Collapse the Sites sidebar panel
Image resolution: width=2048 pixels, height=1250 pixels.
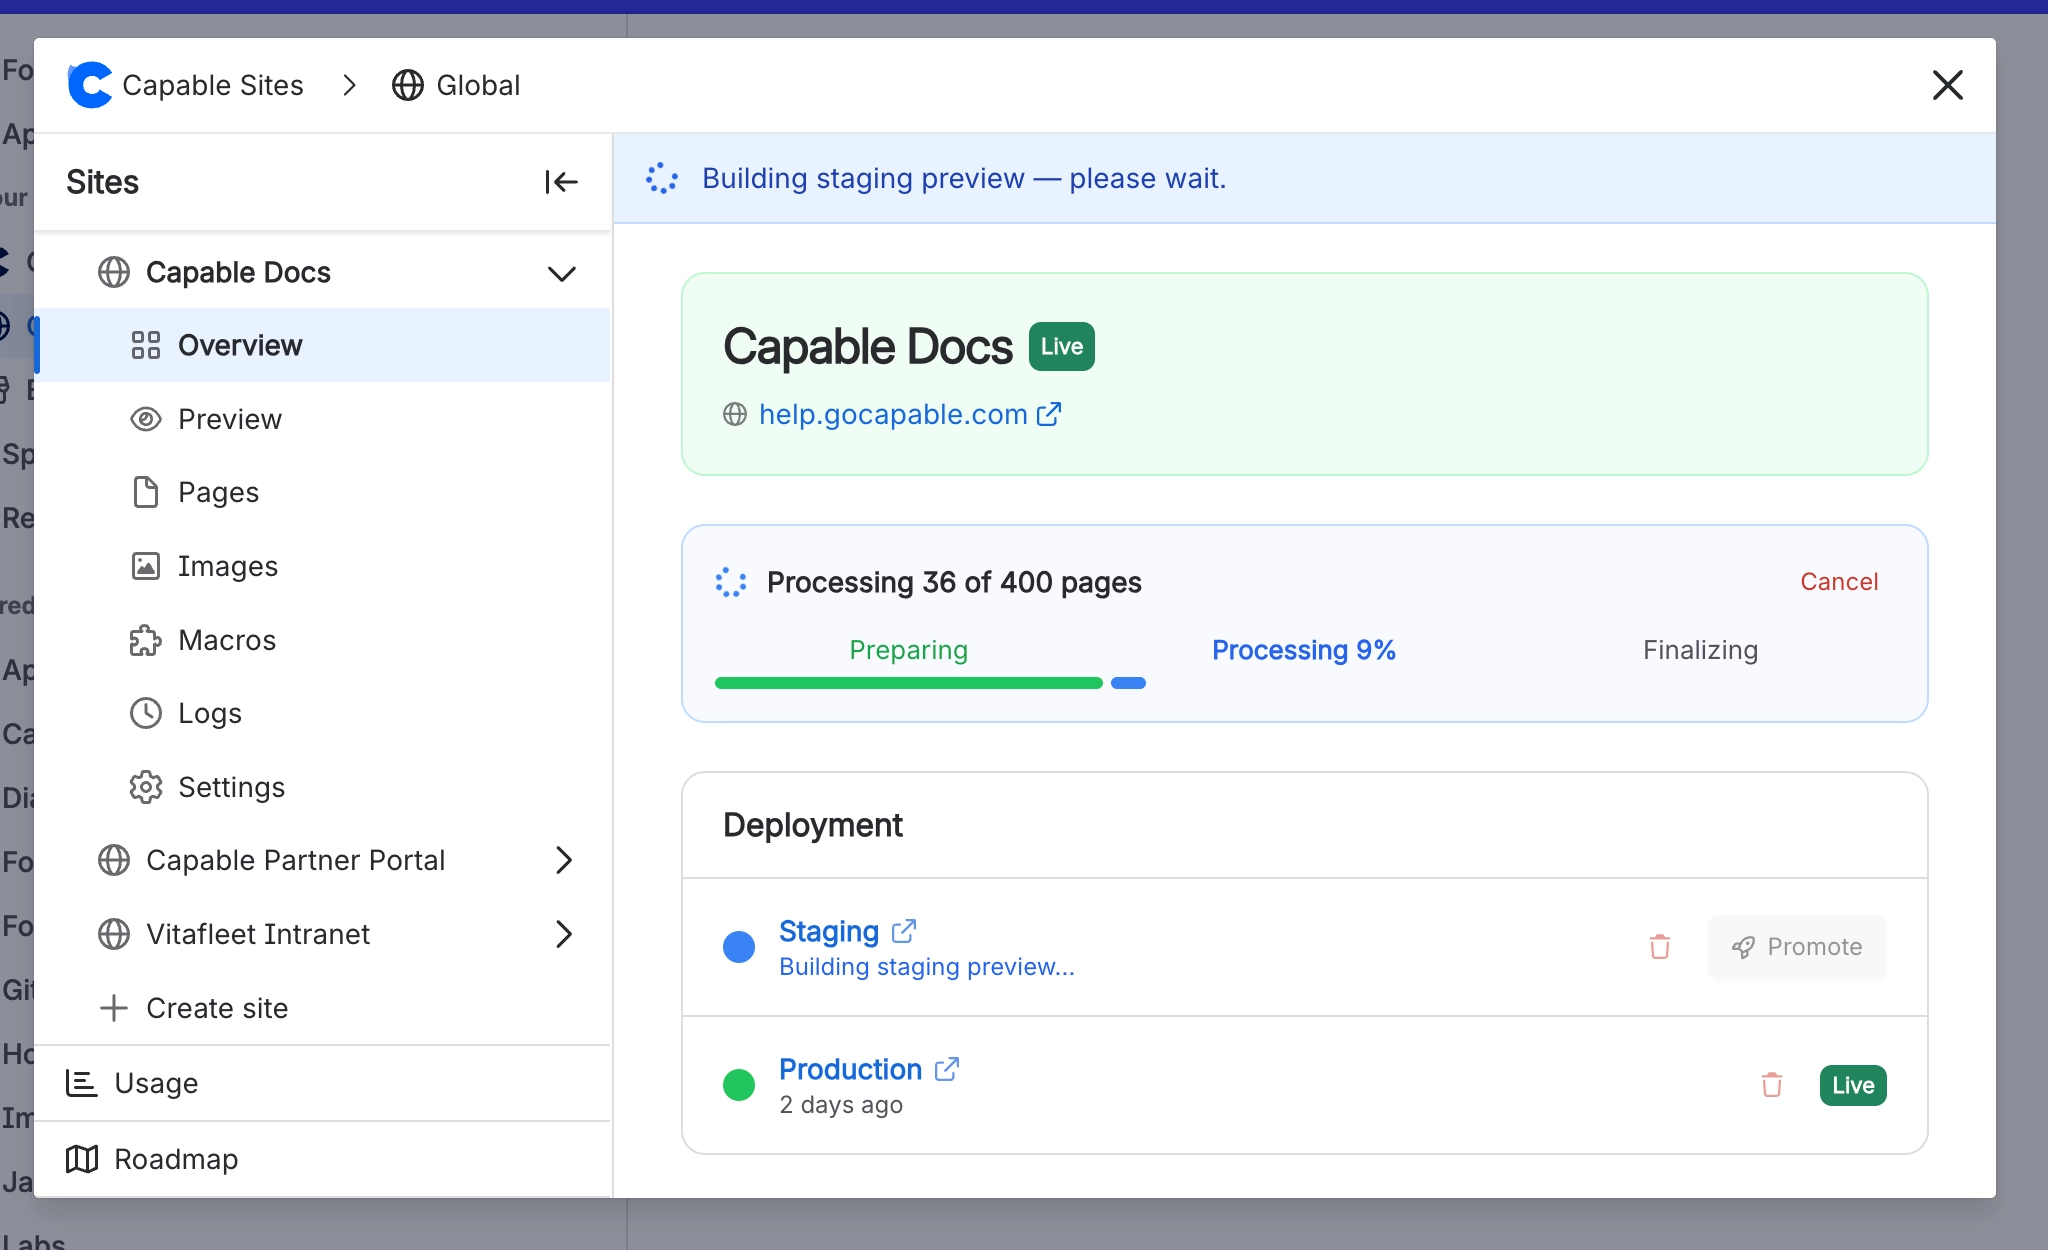click(561, 182)
